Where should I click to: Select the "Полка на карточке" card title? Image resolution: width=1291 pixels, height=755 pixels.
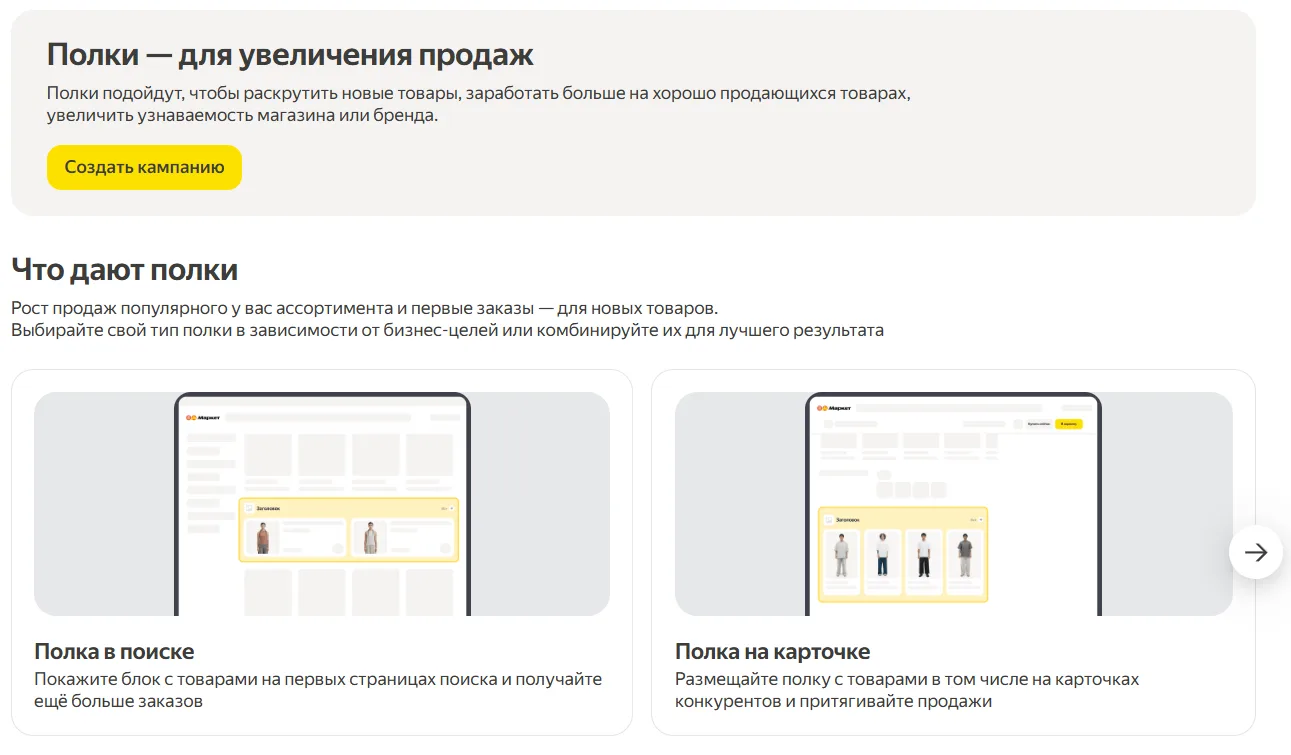[773, 652]
